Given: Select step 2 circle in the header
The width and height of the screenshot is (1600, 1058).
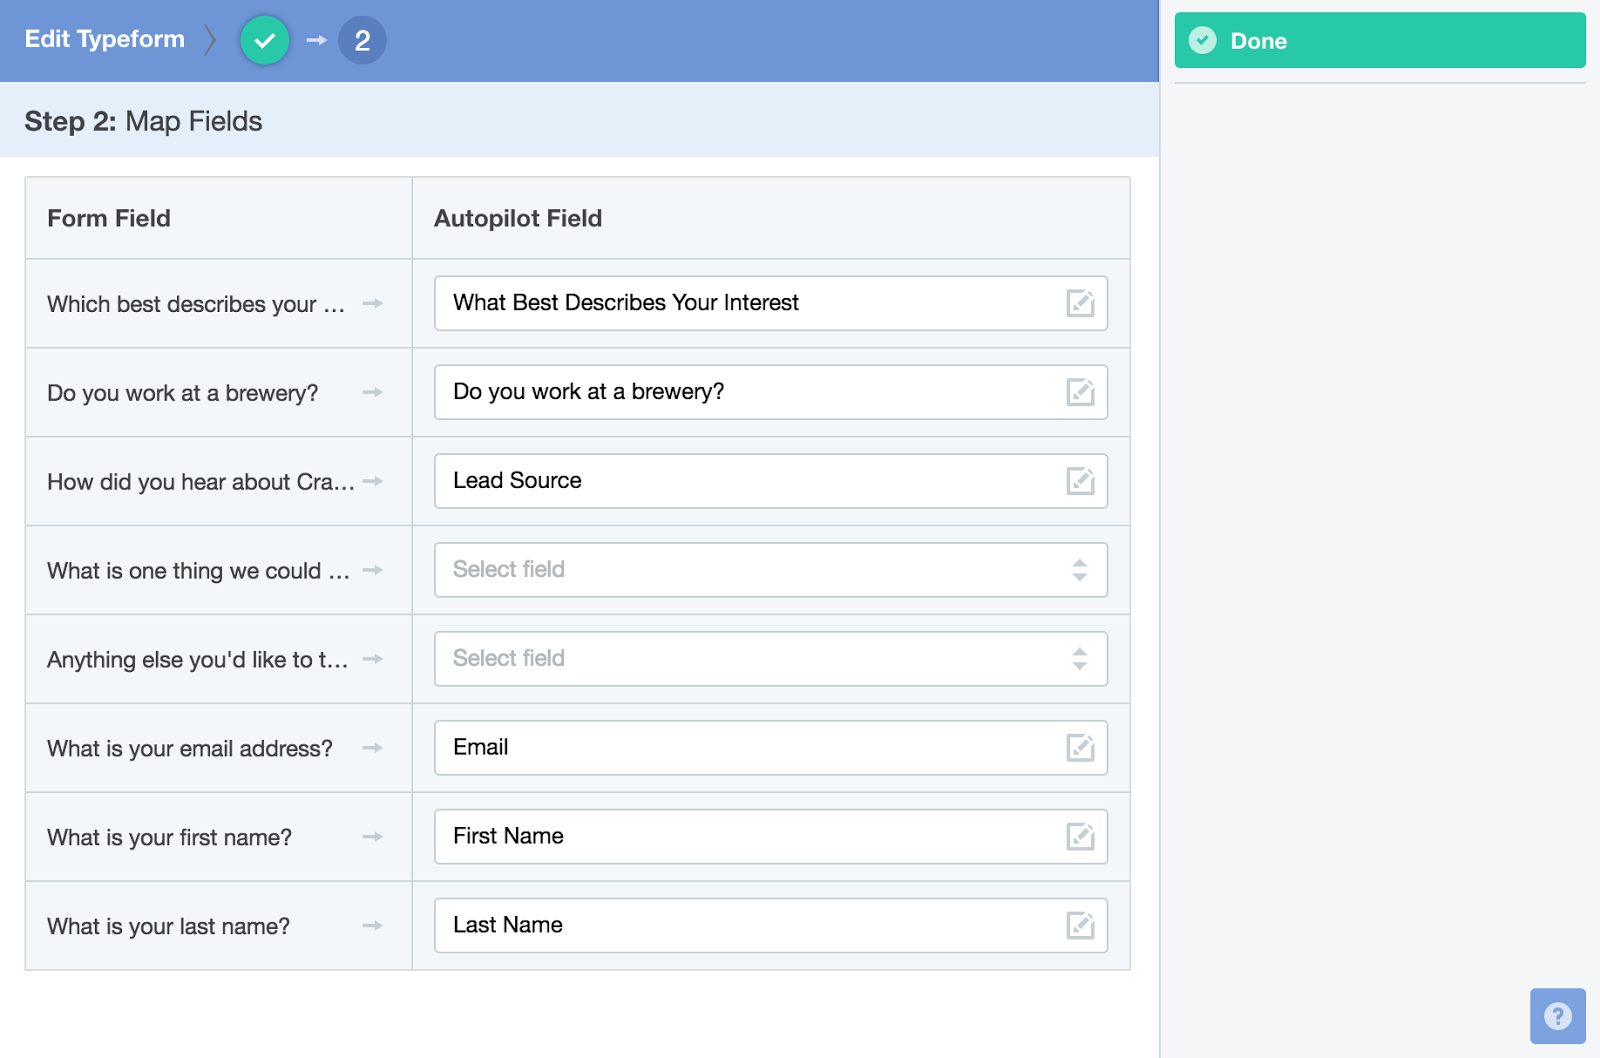Looking at the screenshot, I should [x=362, y=41].
